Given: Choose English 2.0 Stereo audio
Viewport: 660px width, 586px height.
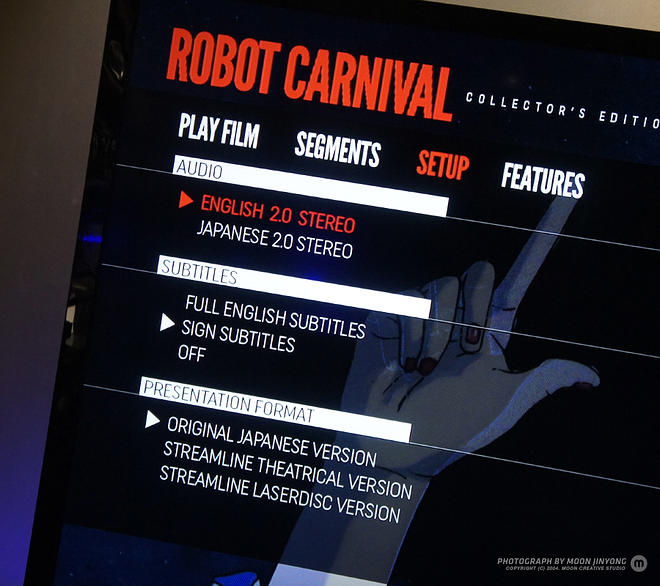Looking at the screenshot, I should 278,213.
